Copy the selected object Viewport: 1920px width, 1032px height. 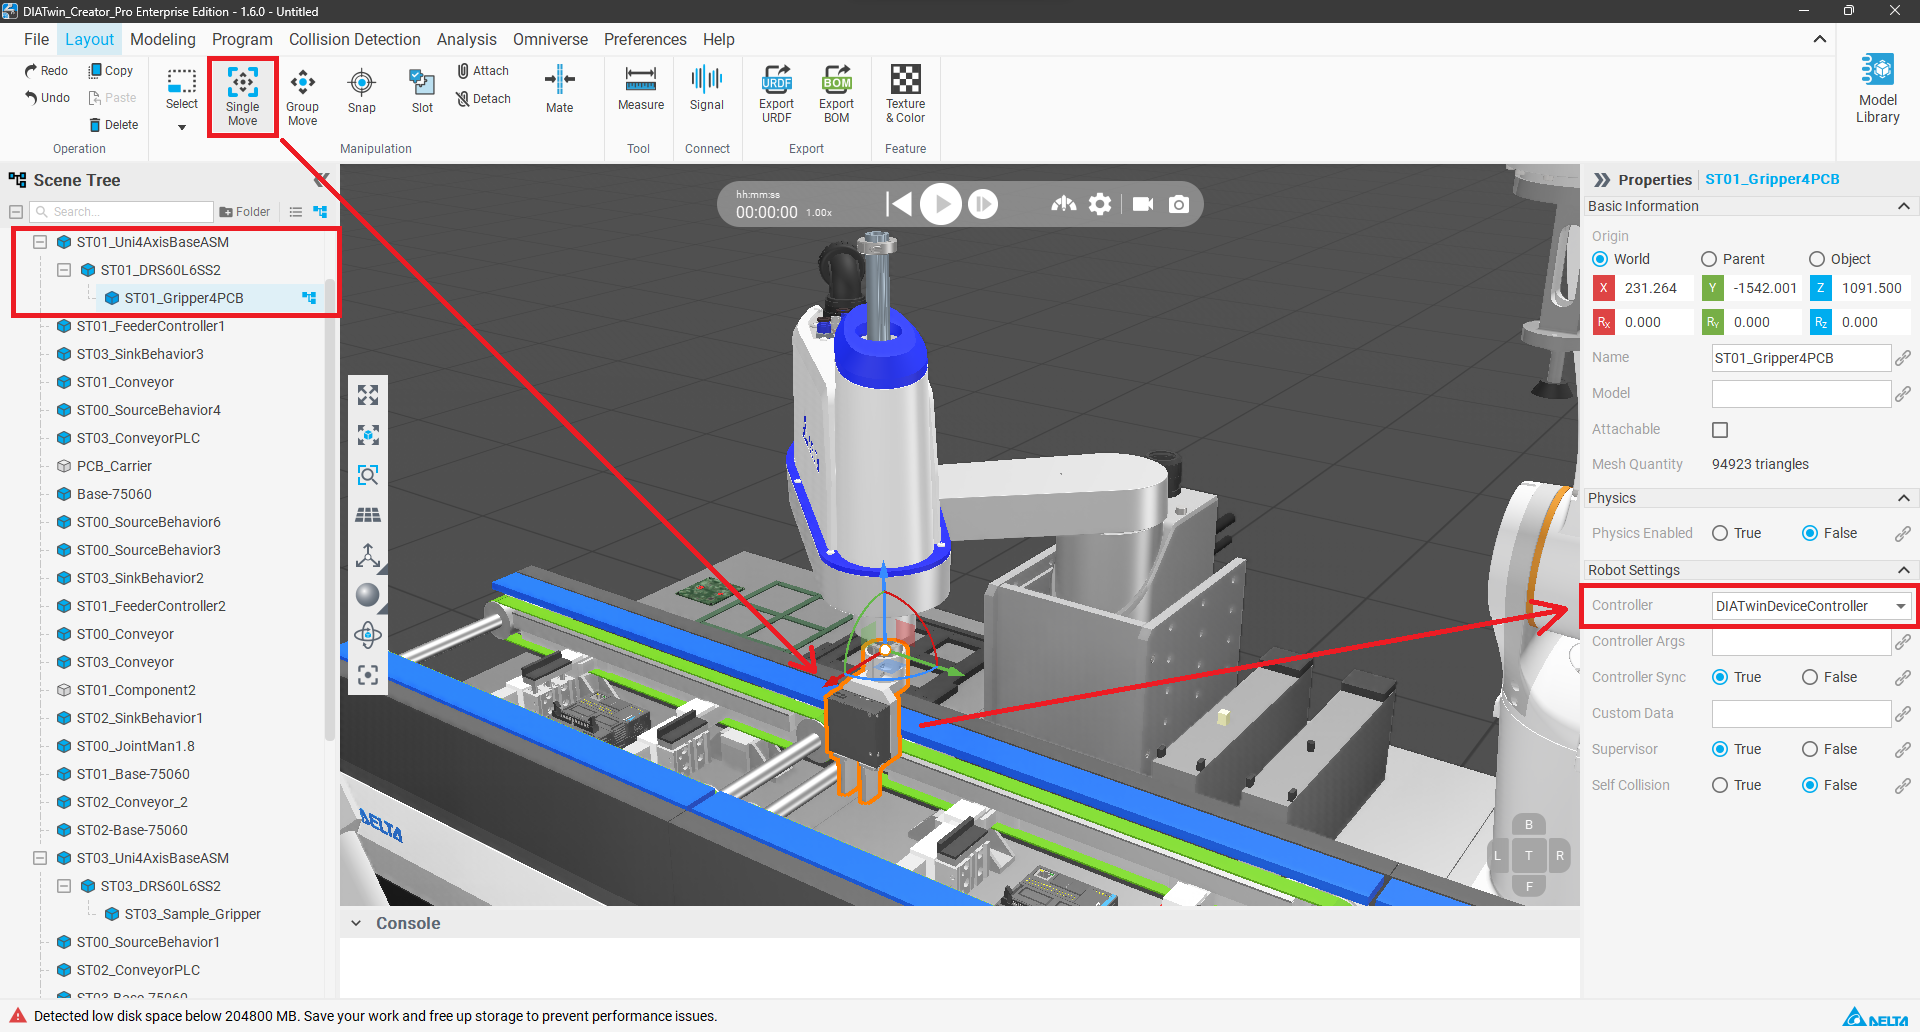pos(111,71)
